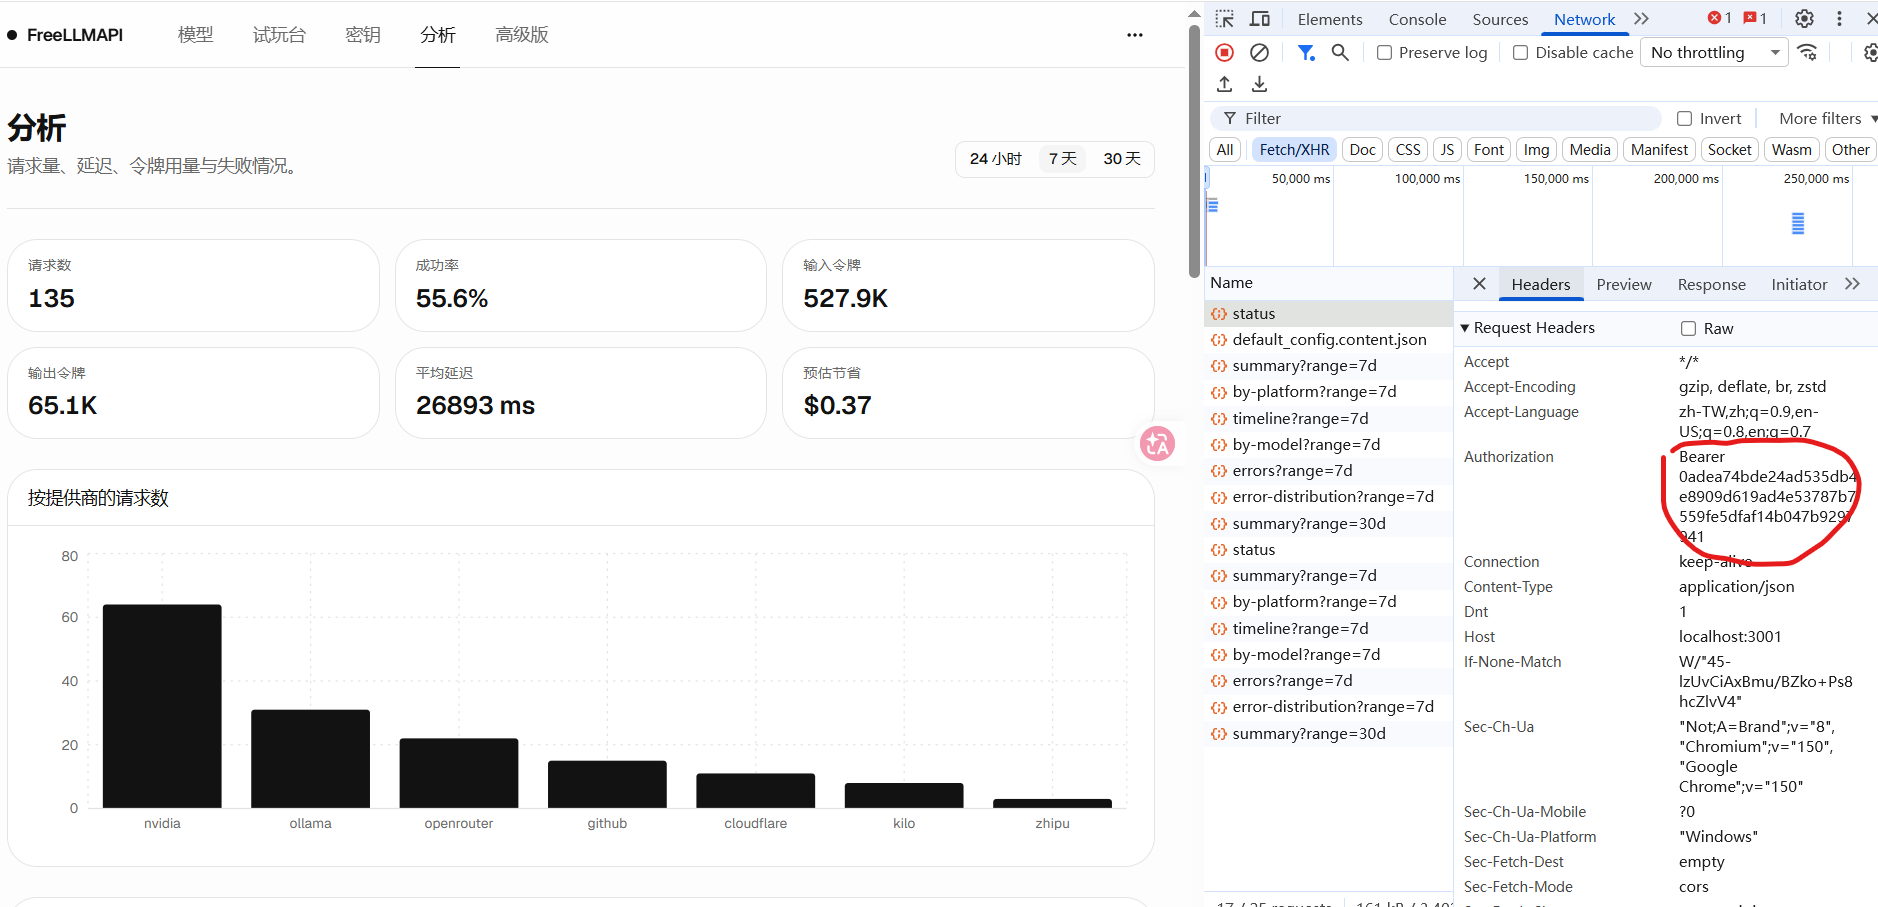Open DevTools settings gear

[1804, 19]
